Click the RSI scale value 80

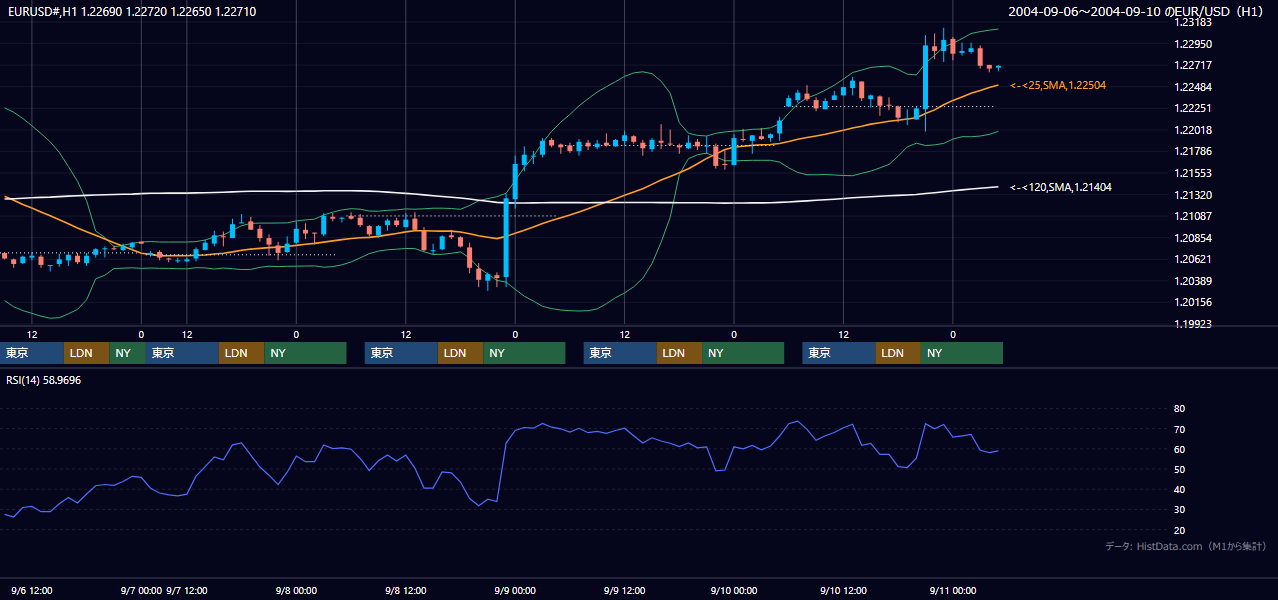1179,409
